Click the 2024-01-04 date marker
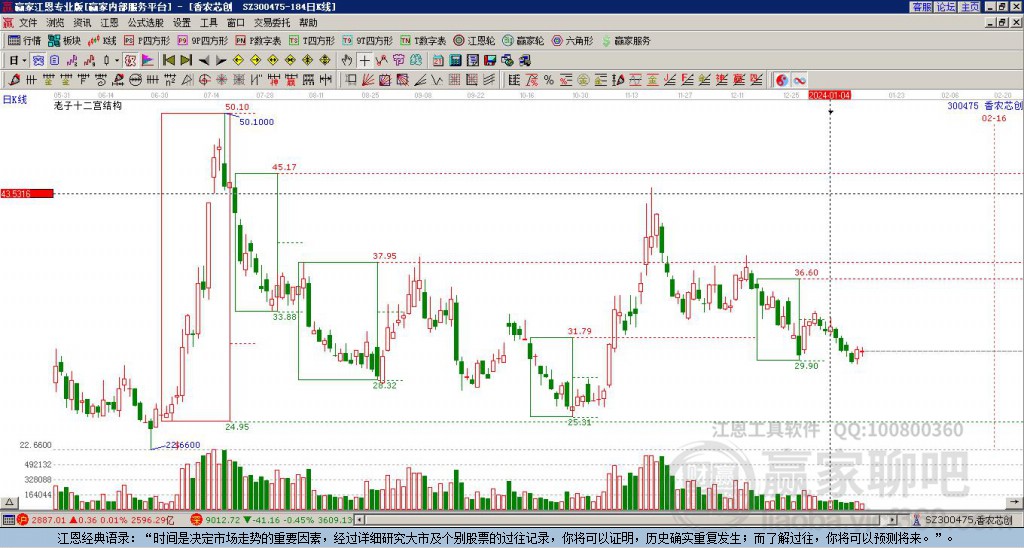Viewport: 1024px width, 548px height. pyautogui.click(x=829, y=95)
